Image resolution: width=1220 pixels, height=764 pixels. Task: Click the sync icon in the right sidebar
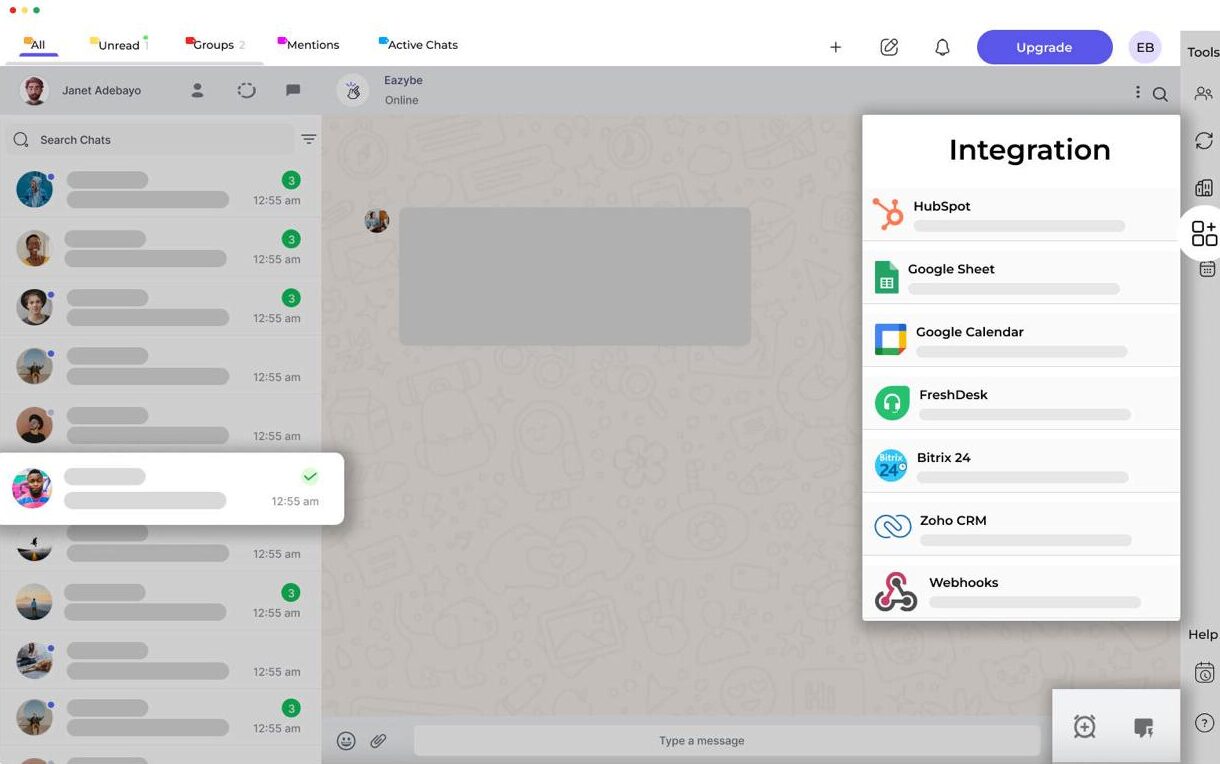1203,140
